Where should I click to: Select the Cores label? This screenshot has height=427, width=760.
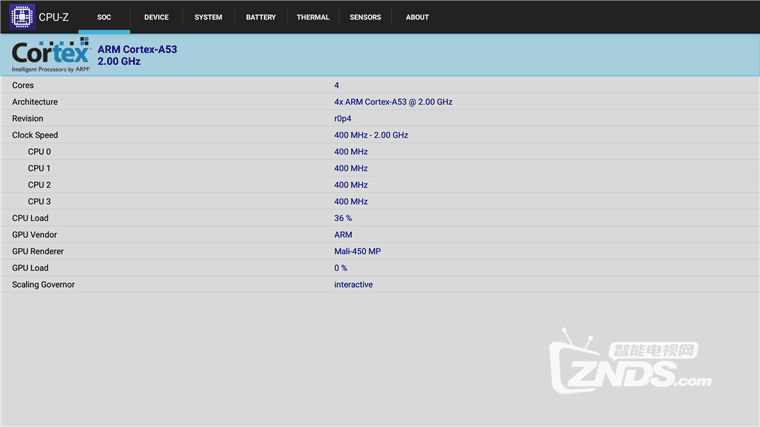[x=23, y=85]
